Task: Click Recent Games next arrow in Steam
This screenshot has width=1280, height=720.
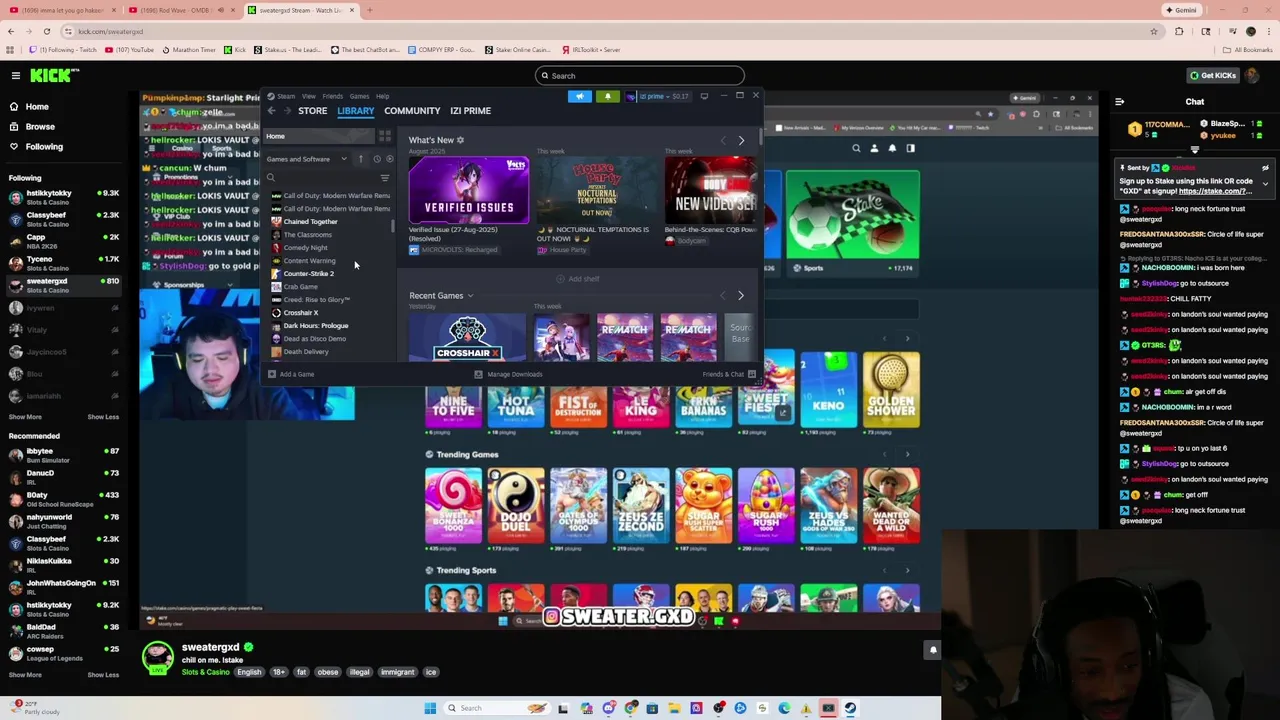Action: [x=741, y=295]
